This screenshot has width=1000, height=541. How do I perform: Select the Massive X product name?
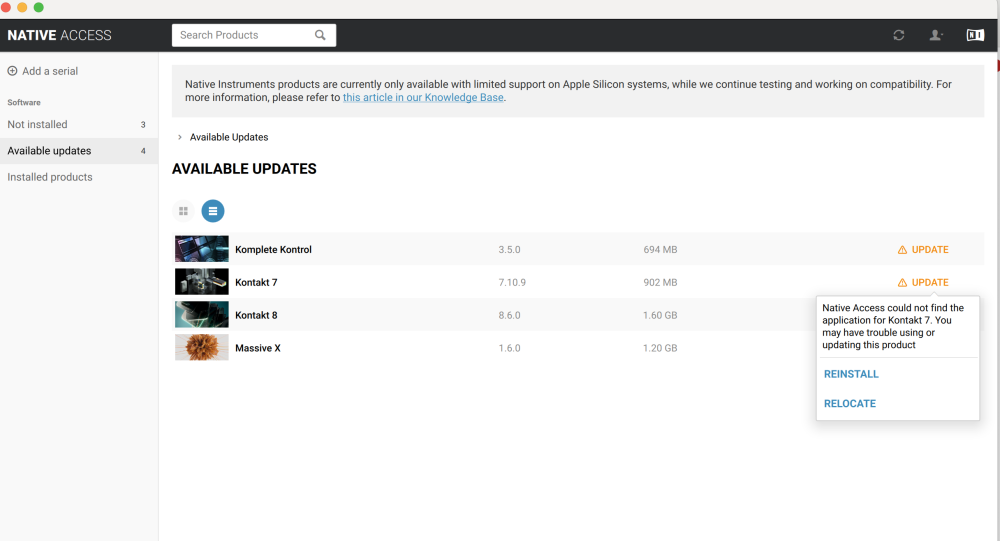coord(258,348)
